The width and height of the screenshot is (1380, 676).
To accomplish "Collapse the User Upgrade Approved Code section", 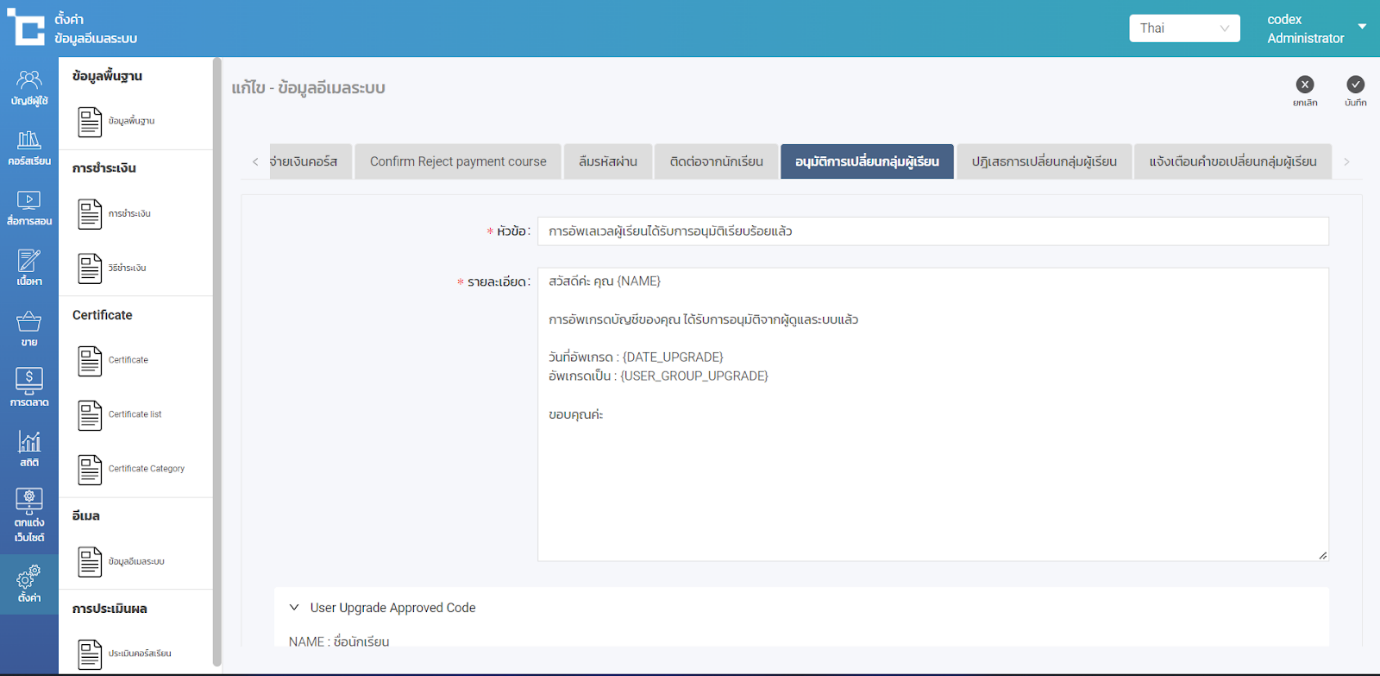I will 294,607.
